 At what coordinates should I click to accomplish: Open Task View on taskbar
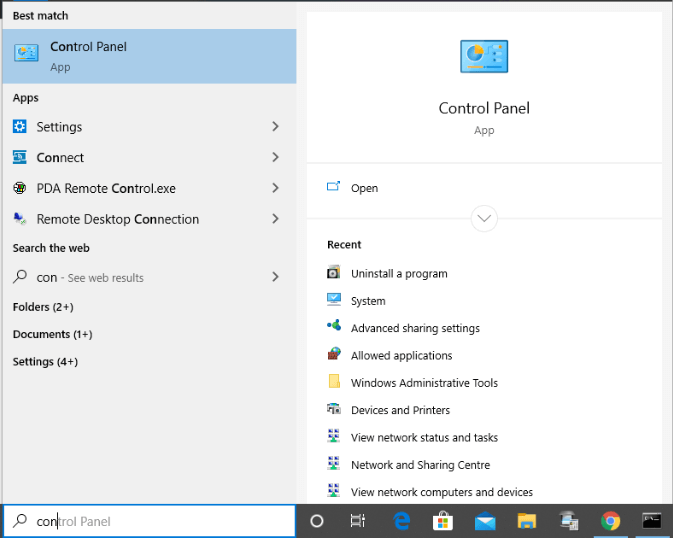click(x=358, y=521)
